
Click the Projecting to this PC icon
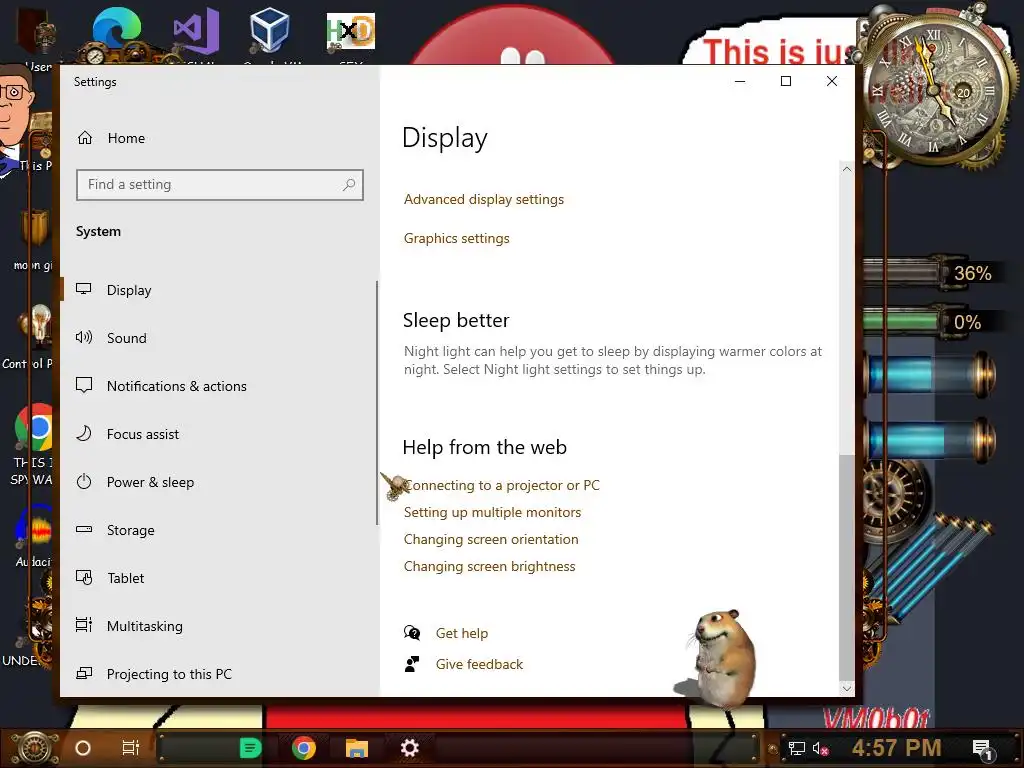click(x=84, y=673)
